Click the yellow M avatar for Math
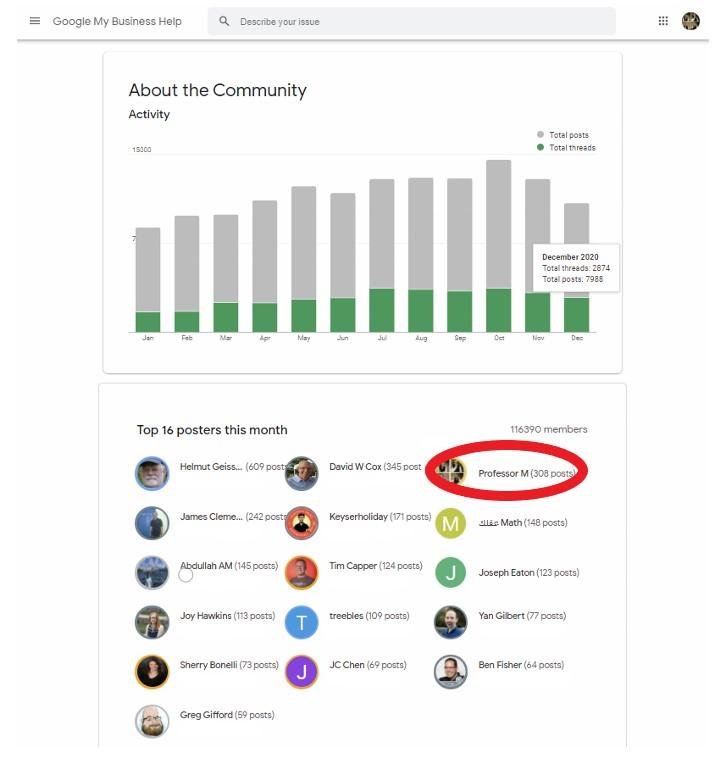 451,523
